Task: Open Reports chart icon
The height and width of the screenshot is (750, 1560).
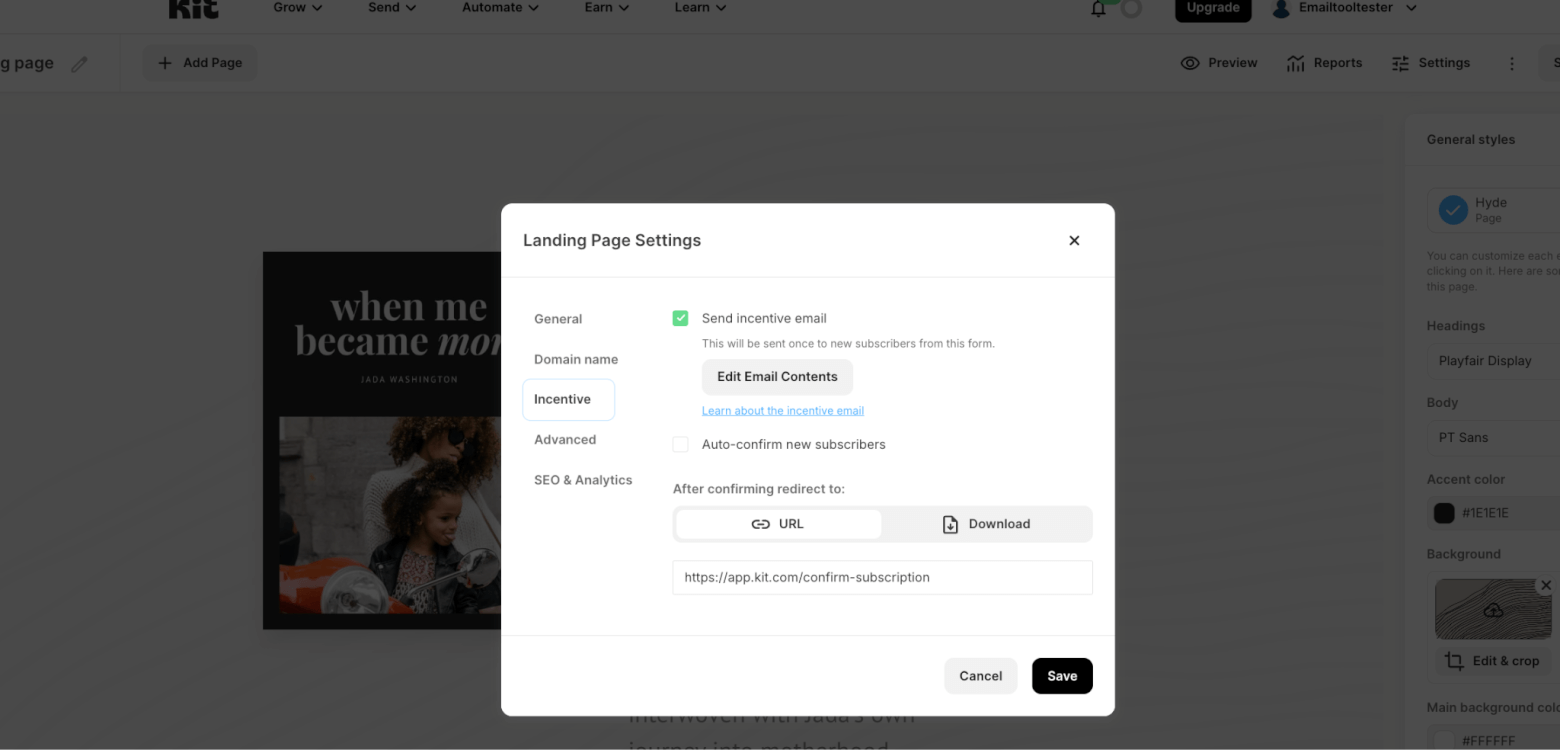Action: (x=1295, y=63)
